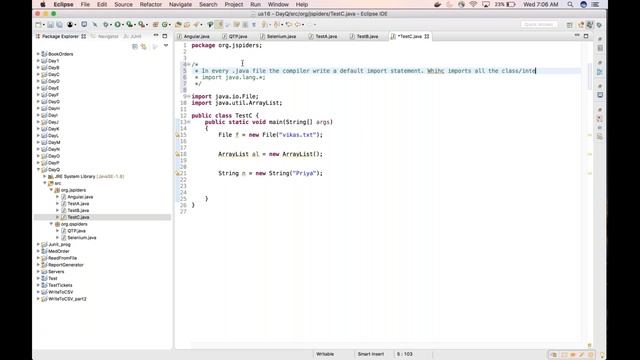640x360 pixels.
Task: Select TestA.java in Package Explorer
Action: click(78, 204)
